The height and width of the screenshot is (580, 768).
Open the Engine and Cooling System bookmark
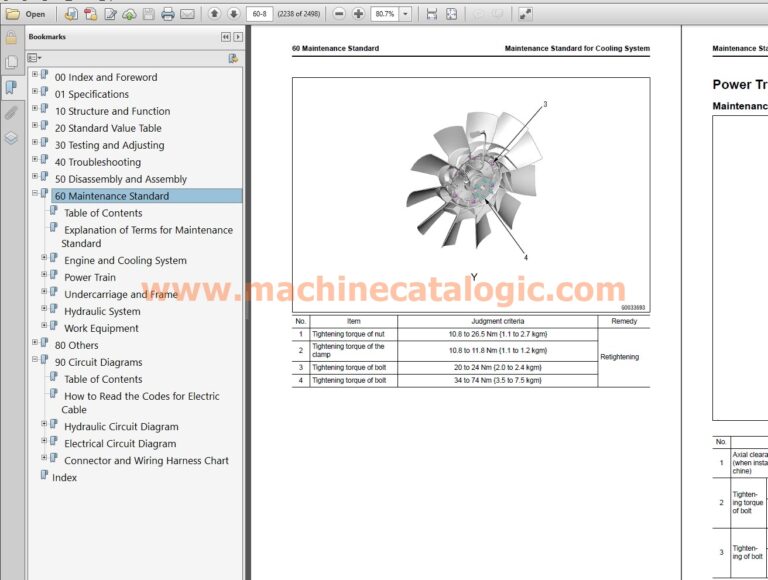click(125, 261)
